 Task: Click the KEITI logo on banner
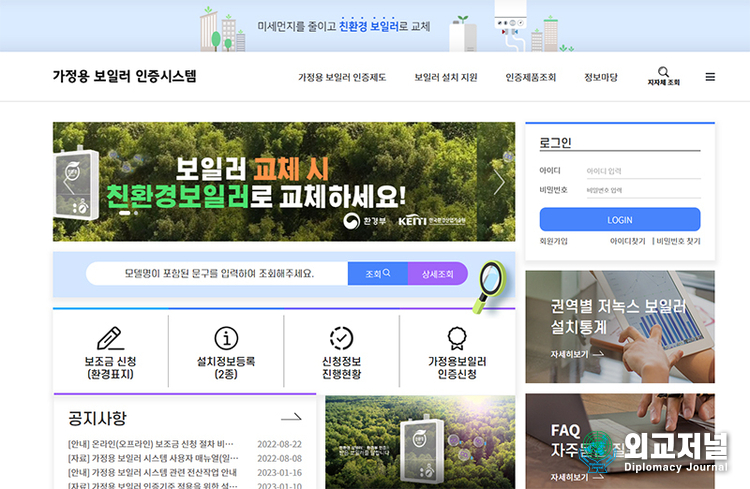tap(431, 221)
